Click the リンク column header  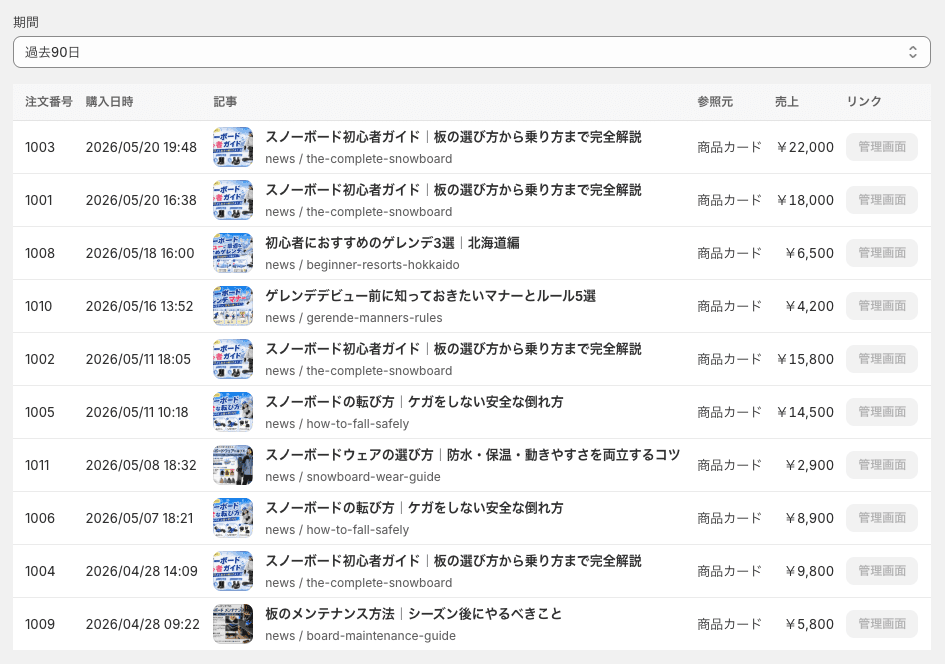click(864, 102)
